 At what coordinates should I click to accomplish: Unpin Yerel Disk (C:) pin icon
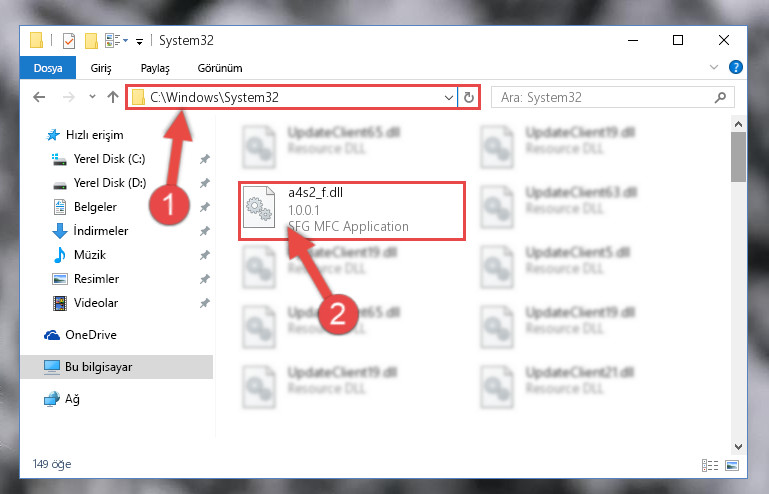tap(205, 159)
